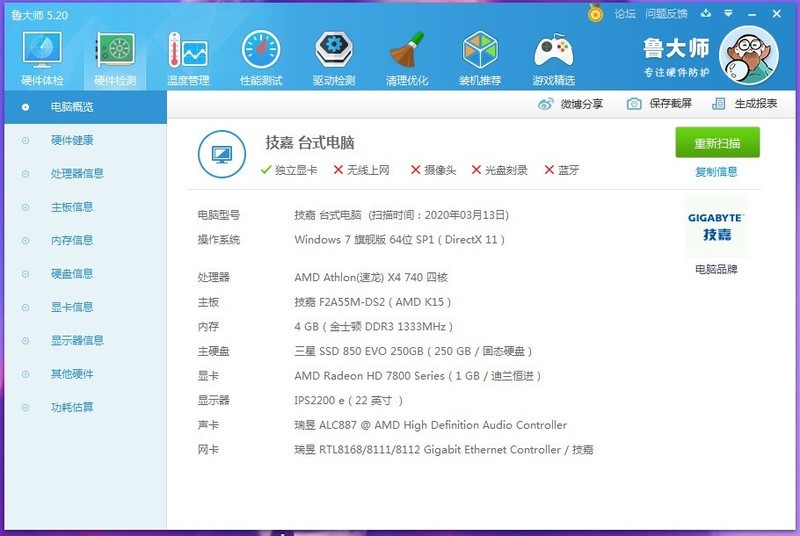Open the 论坛 forum link

tap(625, 14)
